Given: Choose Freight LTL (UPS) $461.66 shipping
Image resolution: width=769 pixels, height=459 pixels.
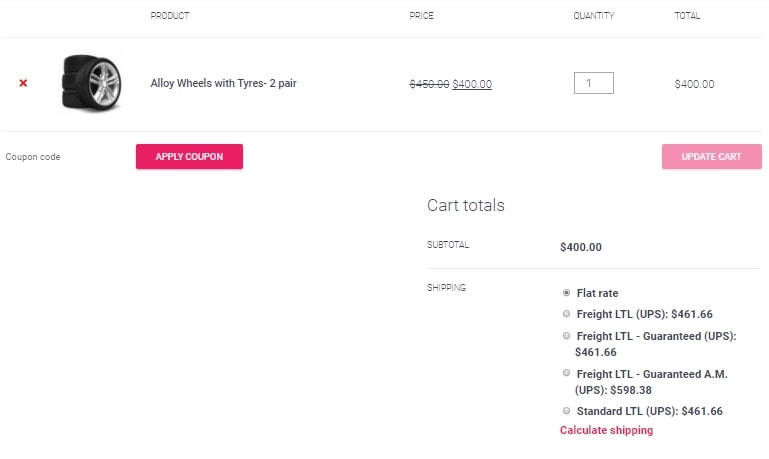Looking at the screenshot, I should (566, 314).
